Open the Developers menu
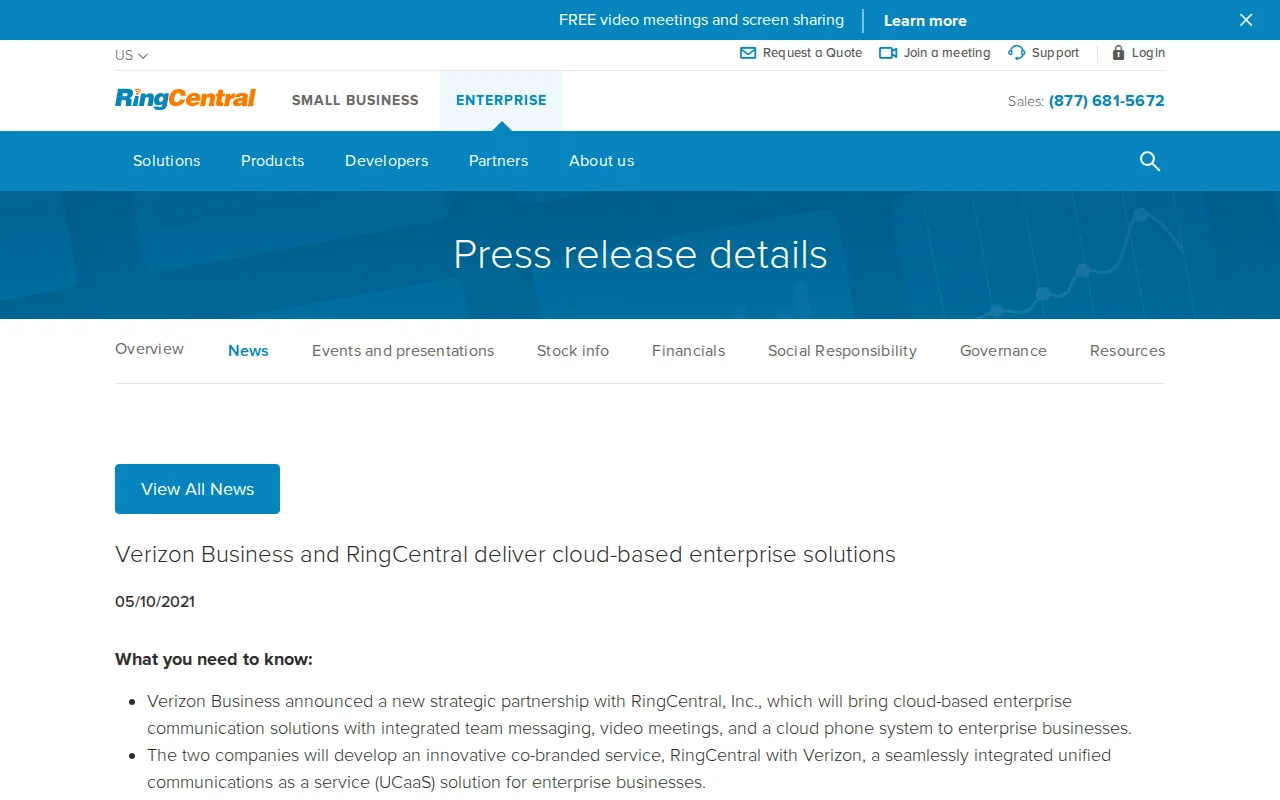The height and width of the screenshot is (800, 1280). pos(387,161)
